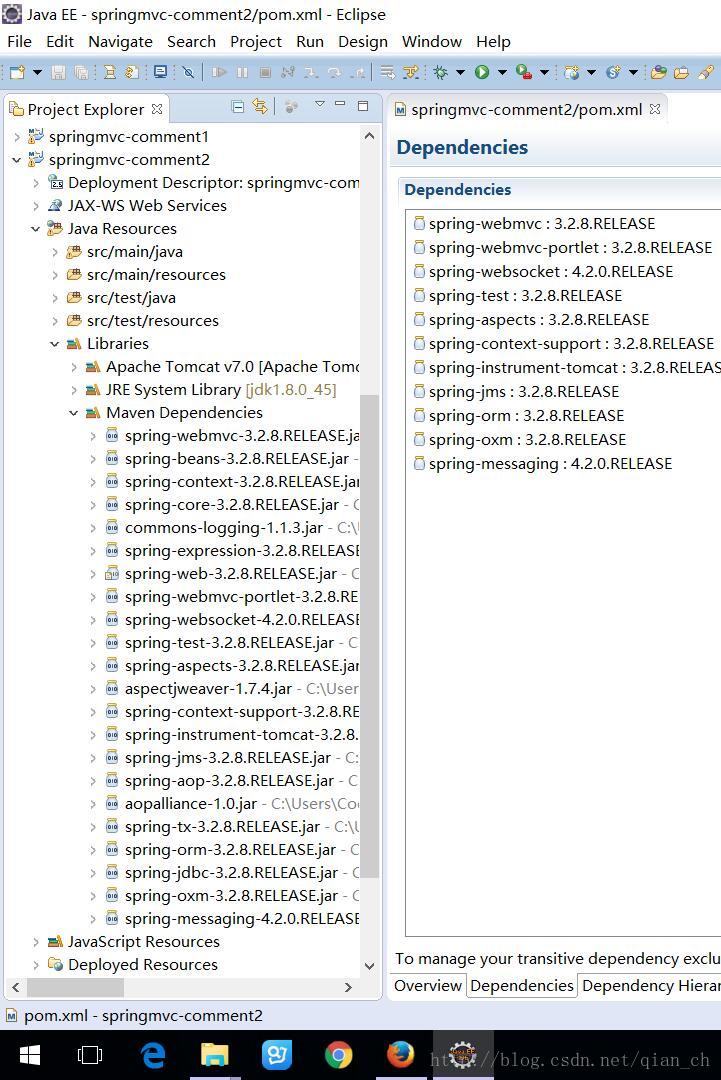Close the springmvc-comment2/pom.xml editor tab
Viewport: 721px width, 1080px height.
[655, 110]
